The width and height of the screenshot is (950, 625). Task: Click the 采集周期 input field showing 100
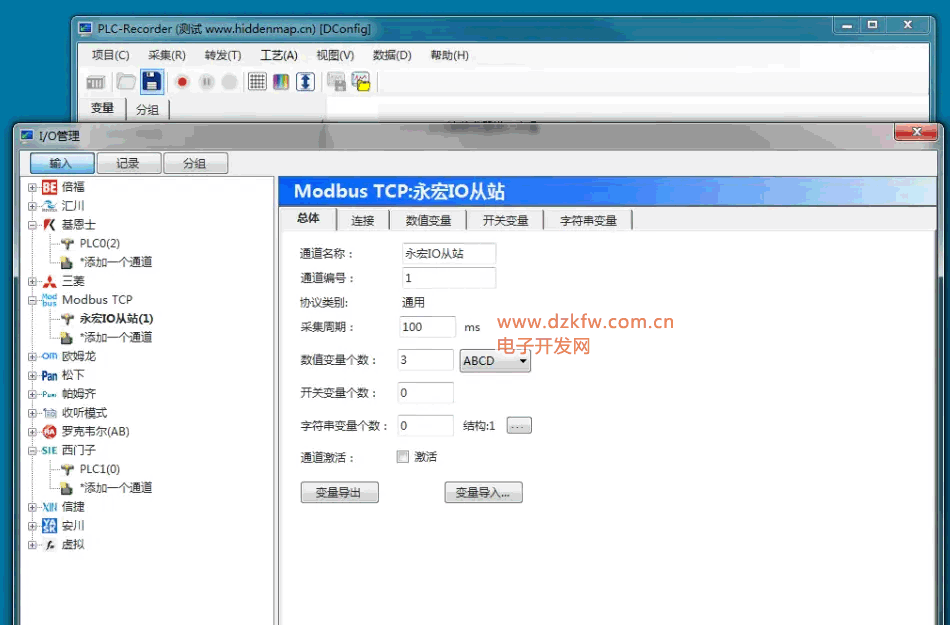pyautogui.click(x=428, y=327)
